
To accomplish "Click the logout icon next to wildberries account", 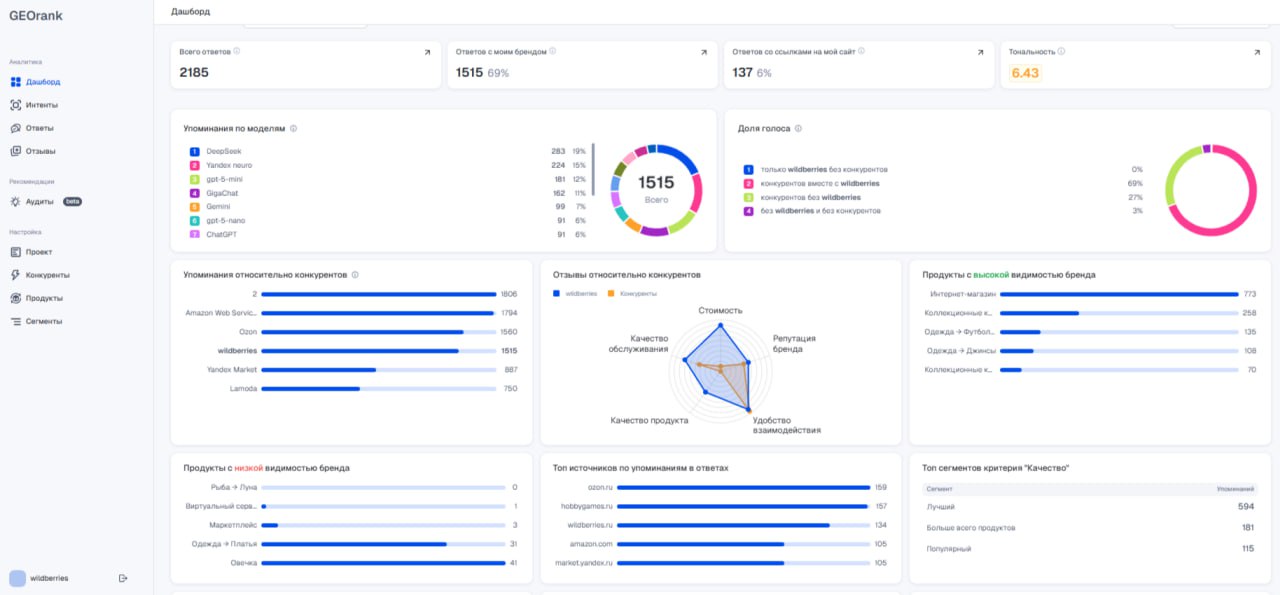I will click(x=123, y=578).
